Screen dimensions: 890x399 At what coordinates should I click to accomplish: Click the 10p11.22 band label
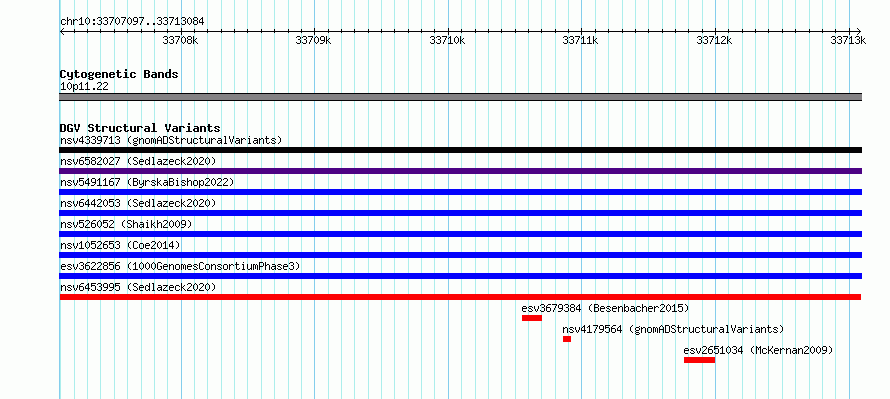coord(84,87)
